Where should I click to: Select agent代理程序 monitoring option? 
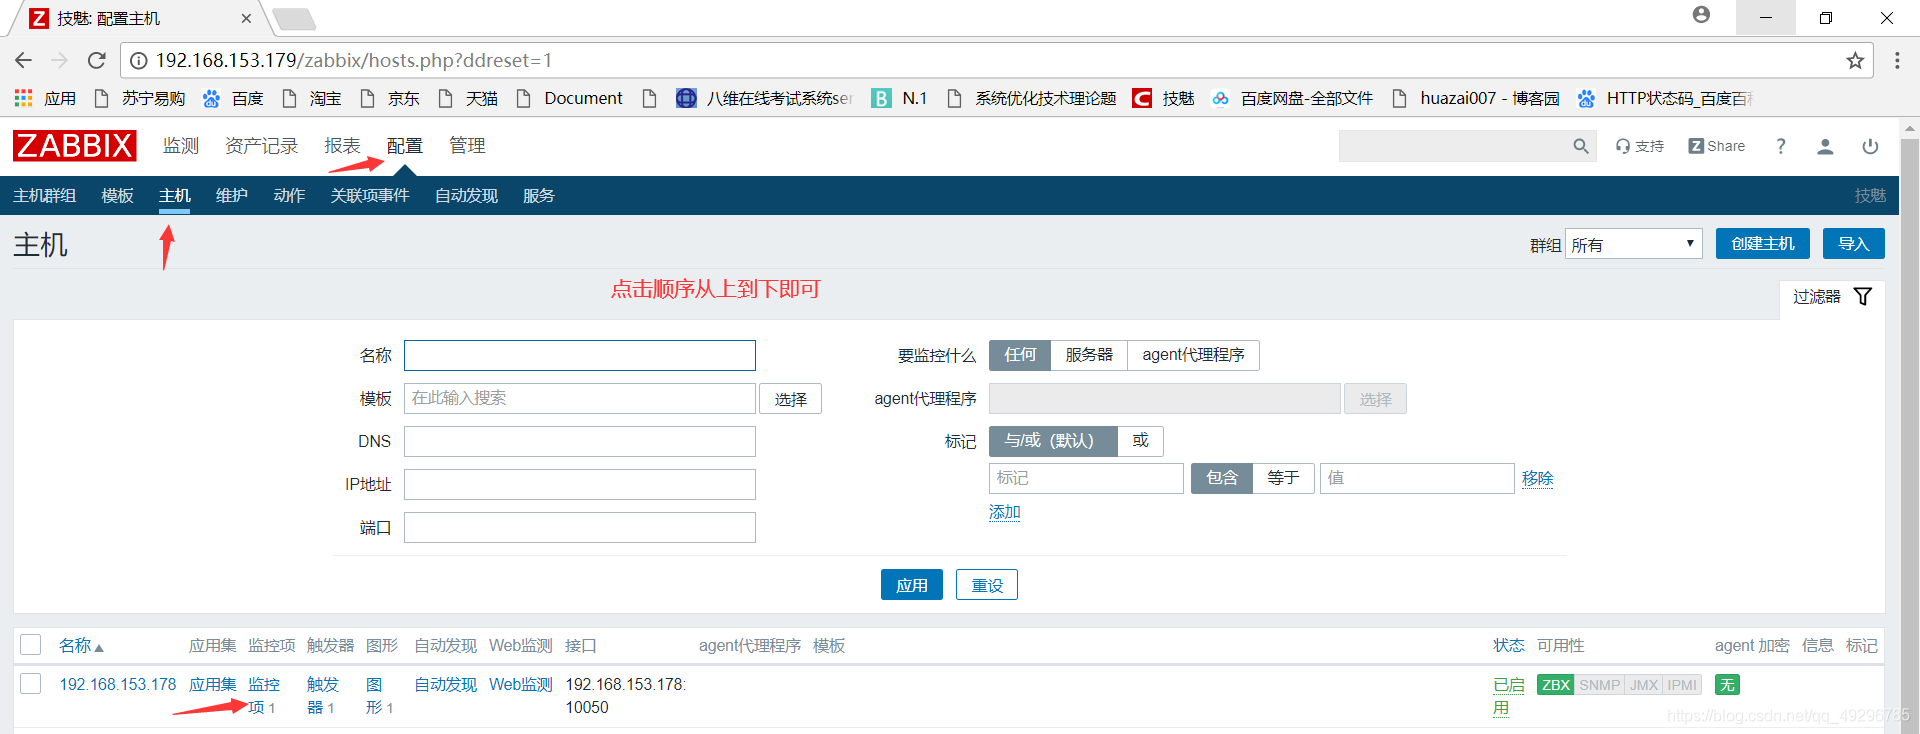(x=1193, y=355)
